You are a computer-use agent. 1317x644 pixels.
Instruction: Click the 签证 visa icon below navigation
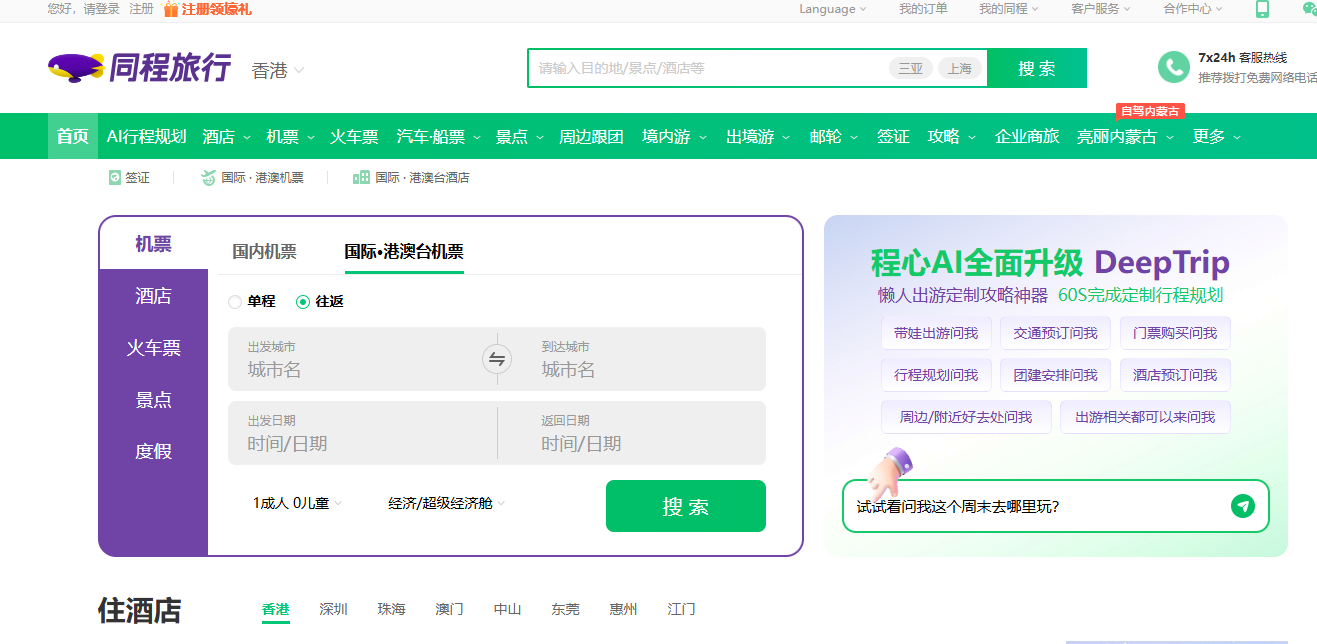click(x=115, y=177)
